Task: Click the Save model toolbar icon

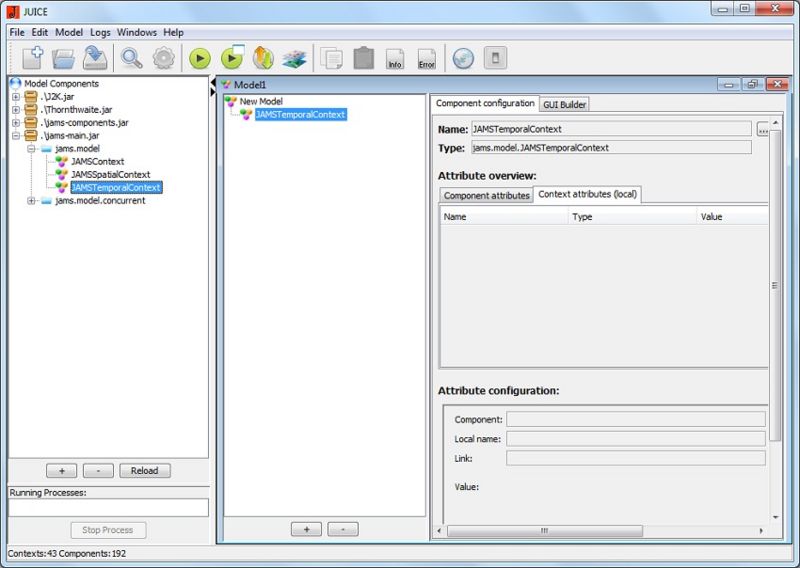Action: (95, 58)
